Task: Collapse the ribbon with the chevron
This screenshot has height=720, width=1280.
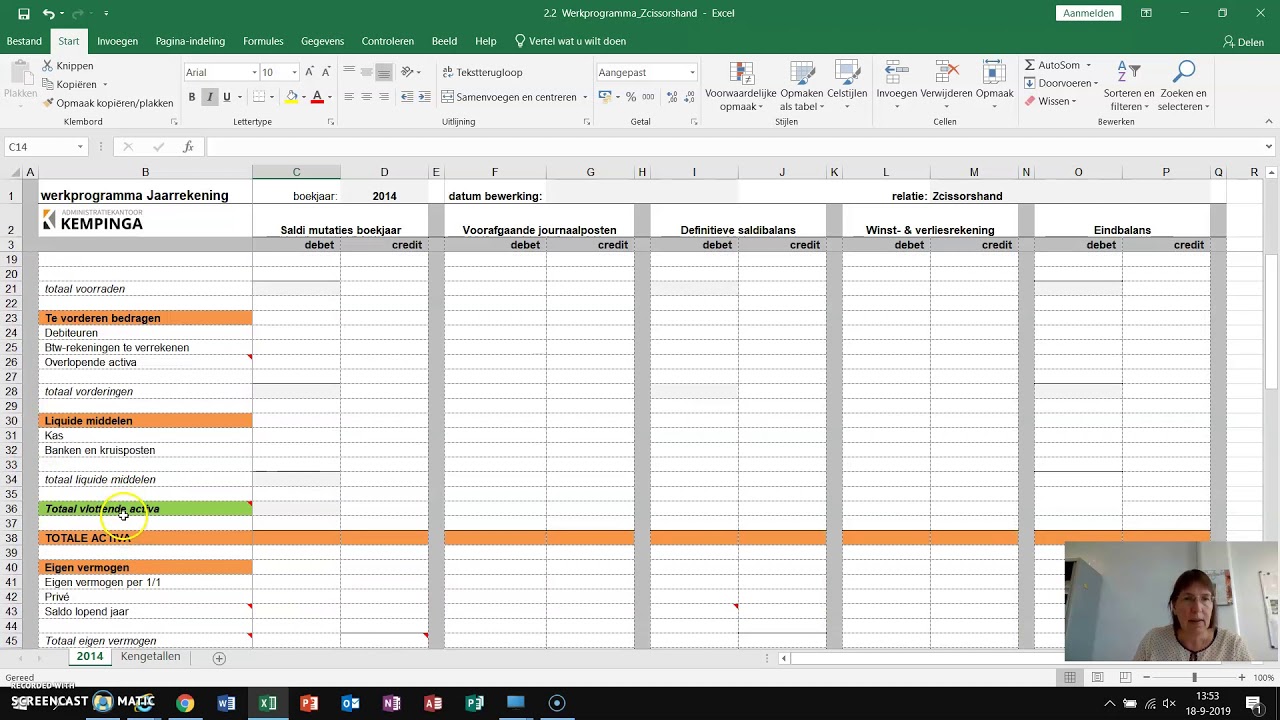Action: (1268, 122)
